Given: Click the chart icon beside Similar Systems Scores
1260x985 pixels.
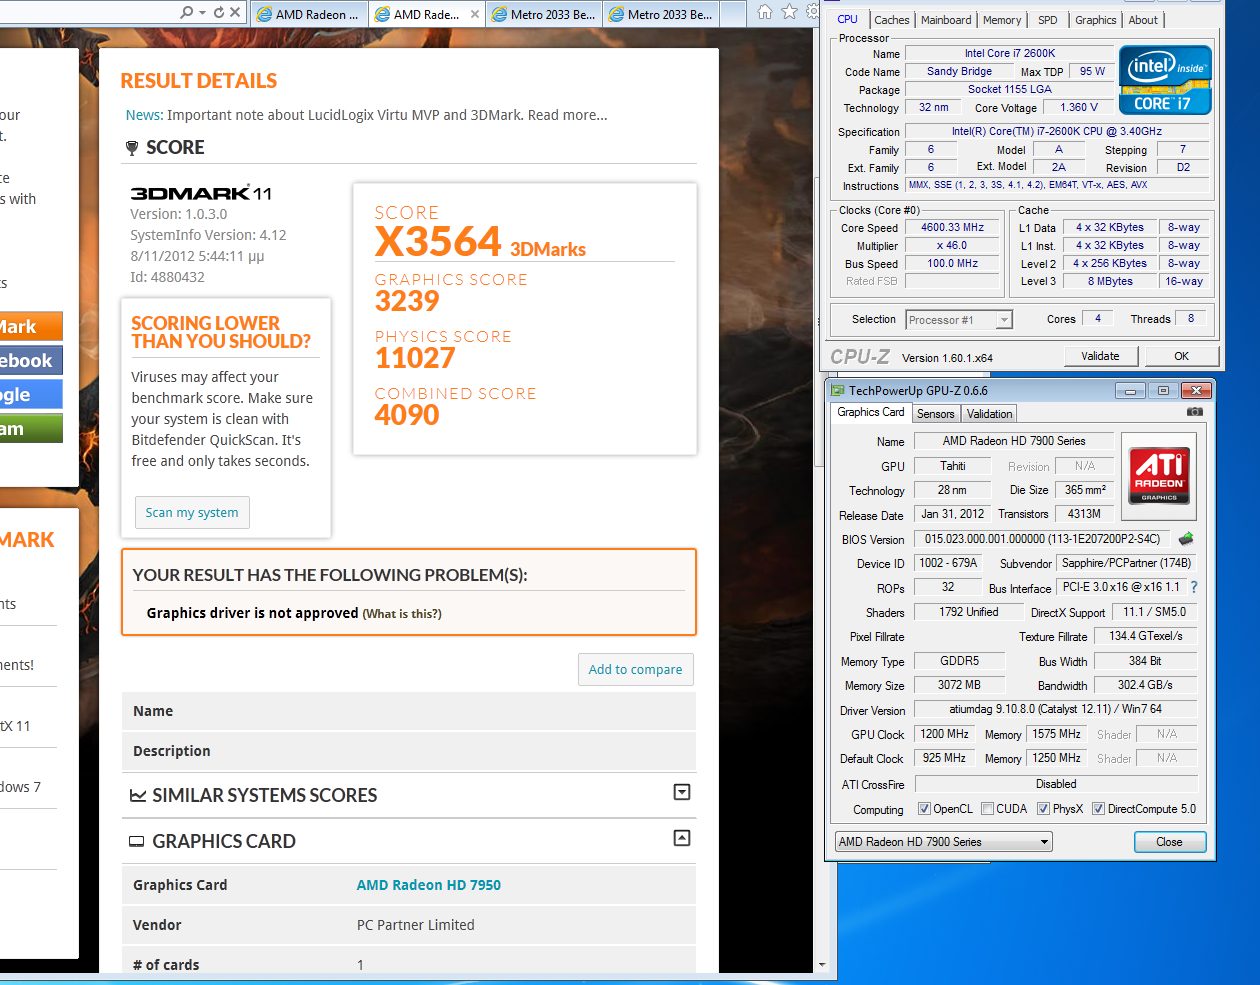Looking at the screenshot, I should coord(138,796).
